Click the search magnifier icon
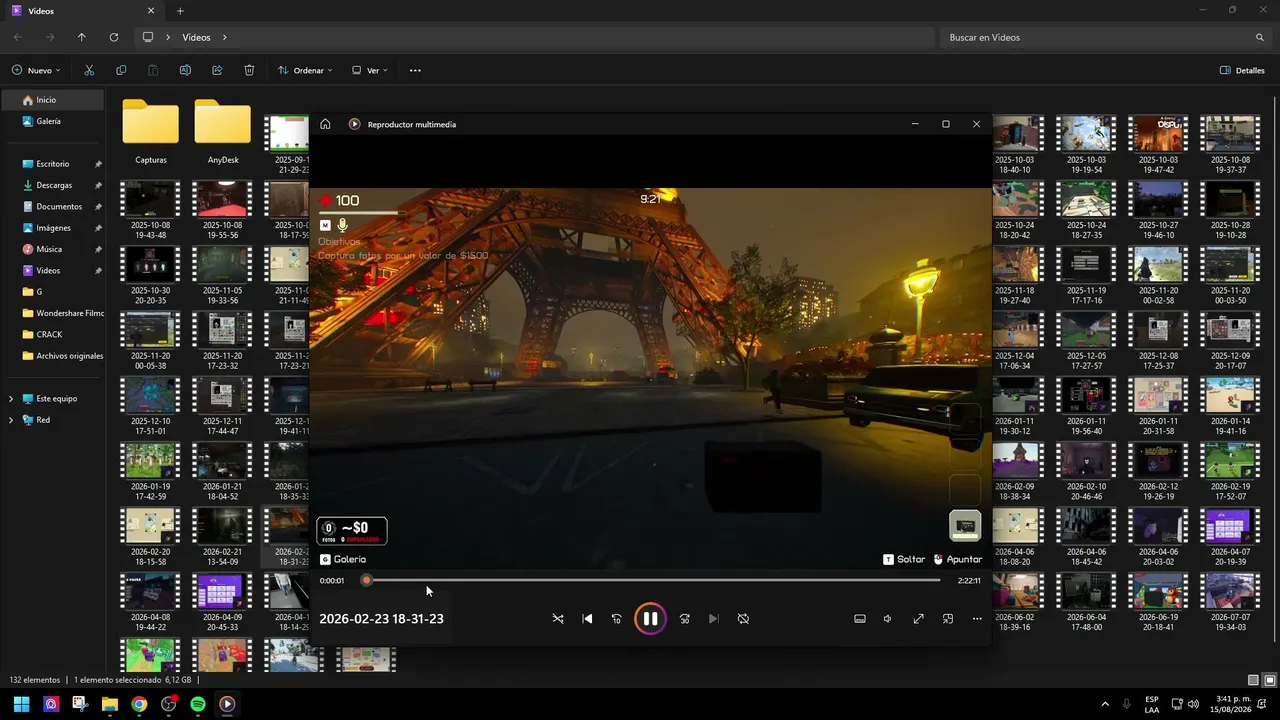The height and width of the screenshot is (720, 1280). point(1260,37)
